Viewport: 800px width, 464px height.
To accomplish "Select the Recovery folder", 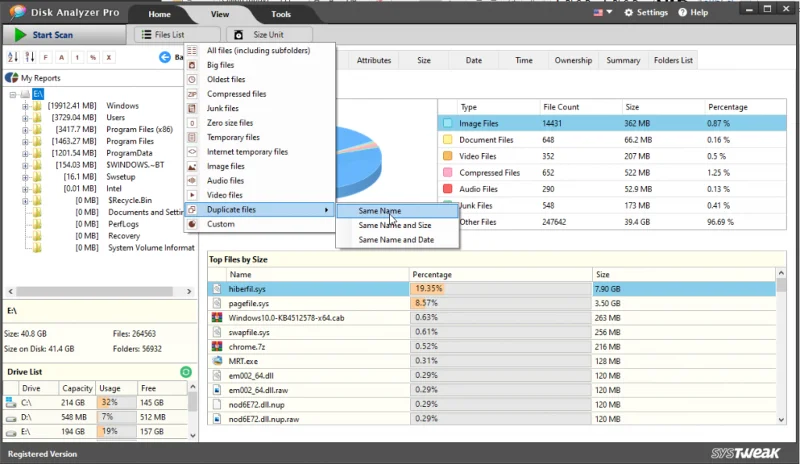I will tap(124, 236).
